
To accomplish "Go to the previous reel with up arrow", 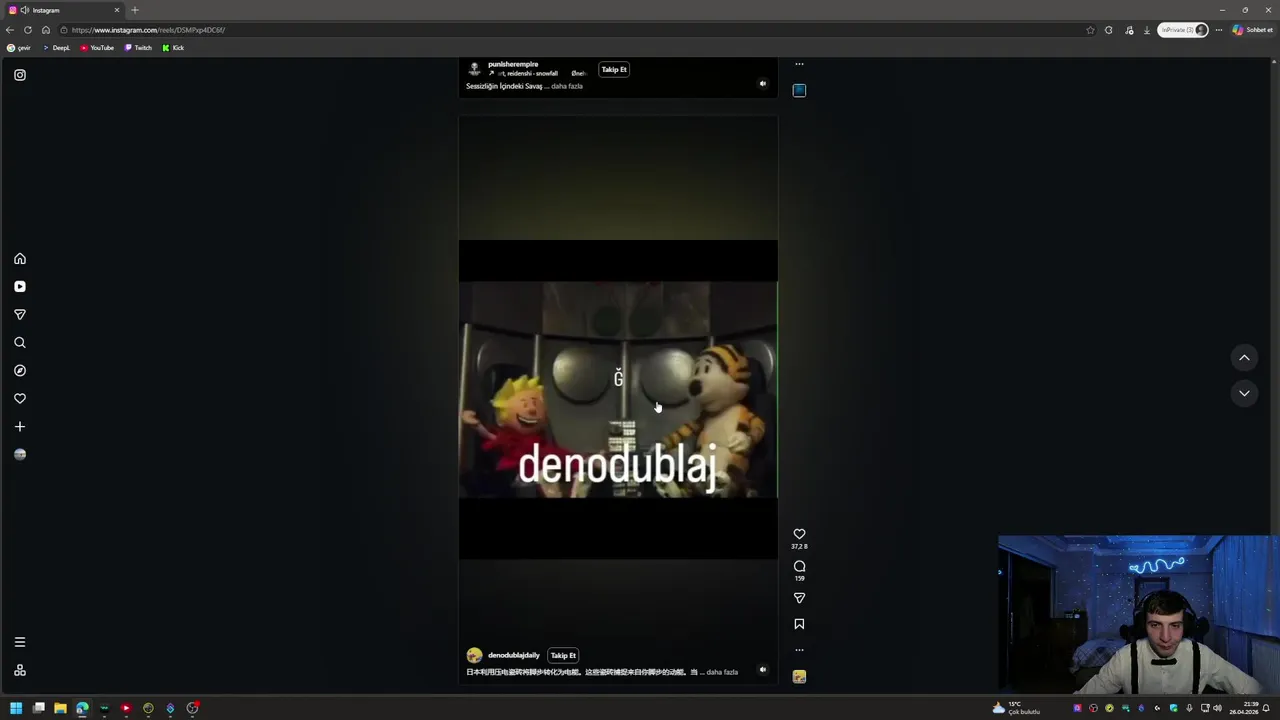I will 1244,358.
